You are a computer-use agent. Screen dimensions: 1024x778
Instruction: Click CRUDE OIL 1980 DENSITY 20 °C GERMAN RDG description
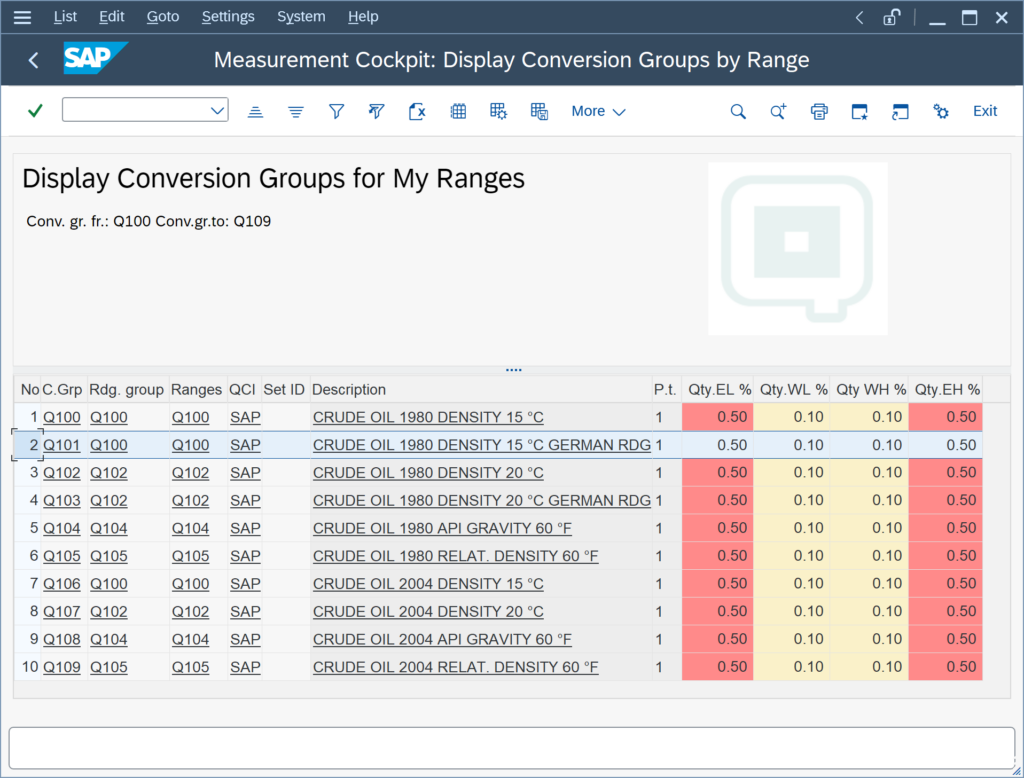pos(482,501)
